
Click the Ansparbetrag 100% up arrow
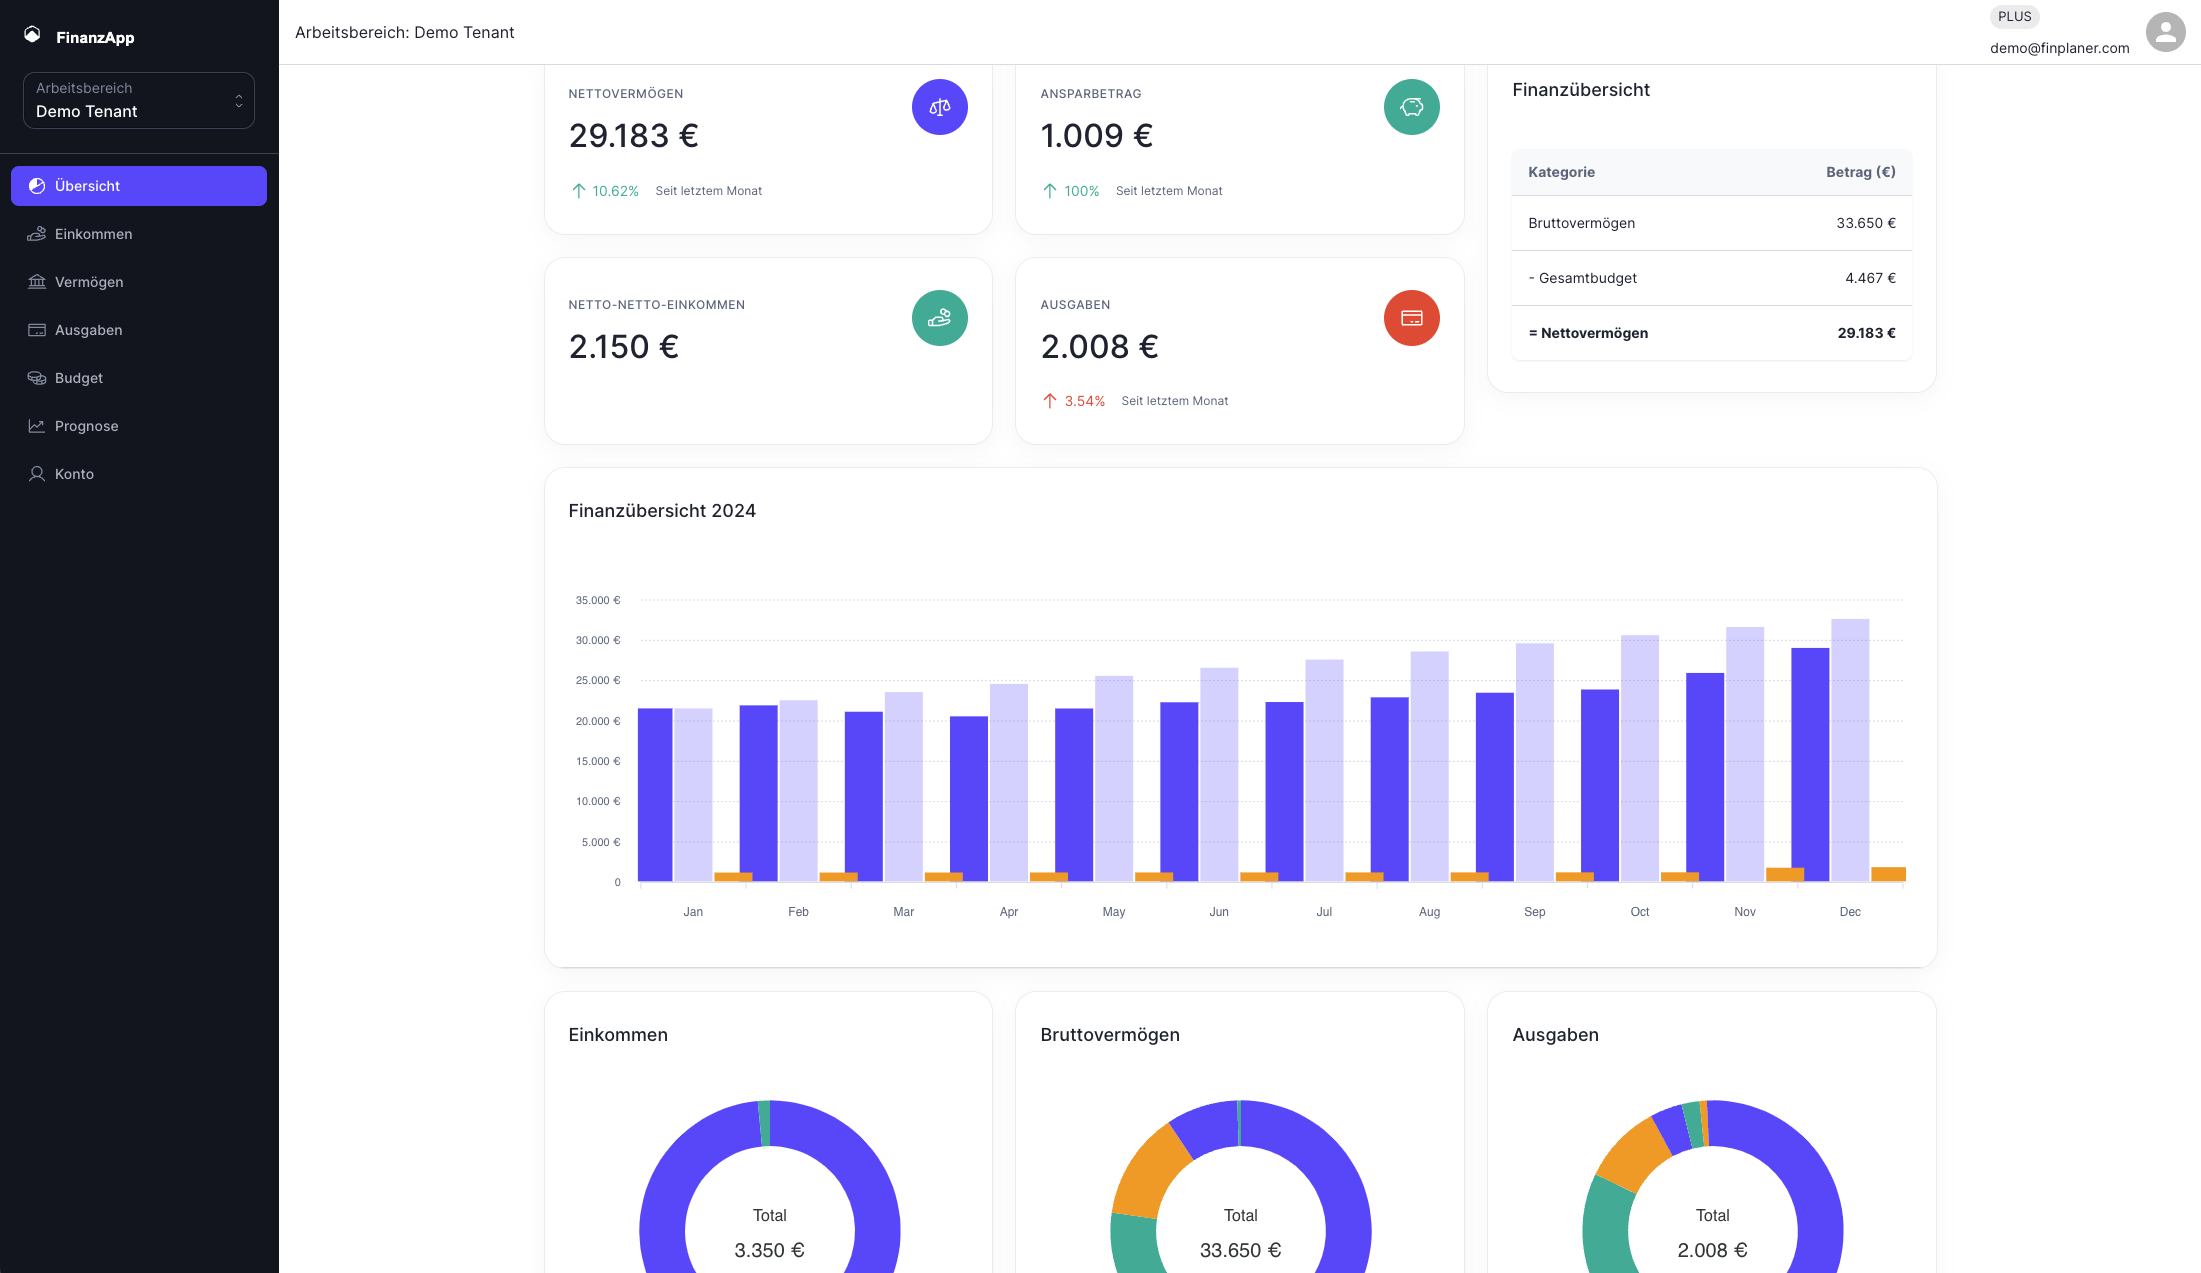1049,191
